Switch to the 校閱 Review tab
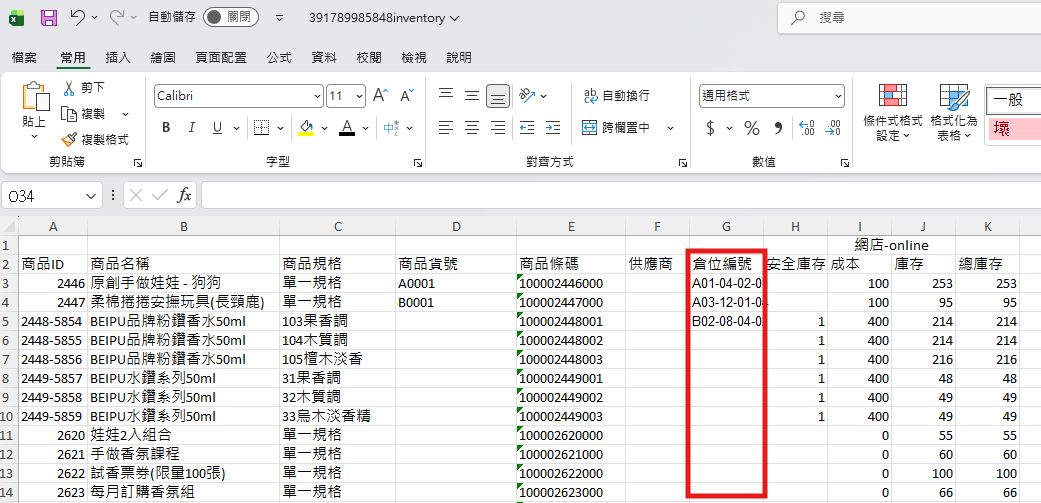 pos(369,58)
